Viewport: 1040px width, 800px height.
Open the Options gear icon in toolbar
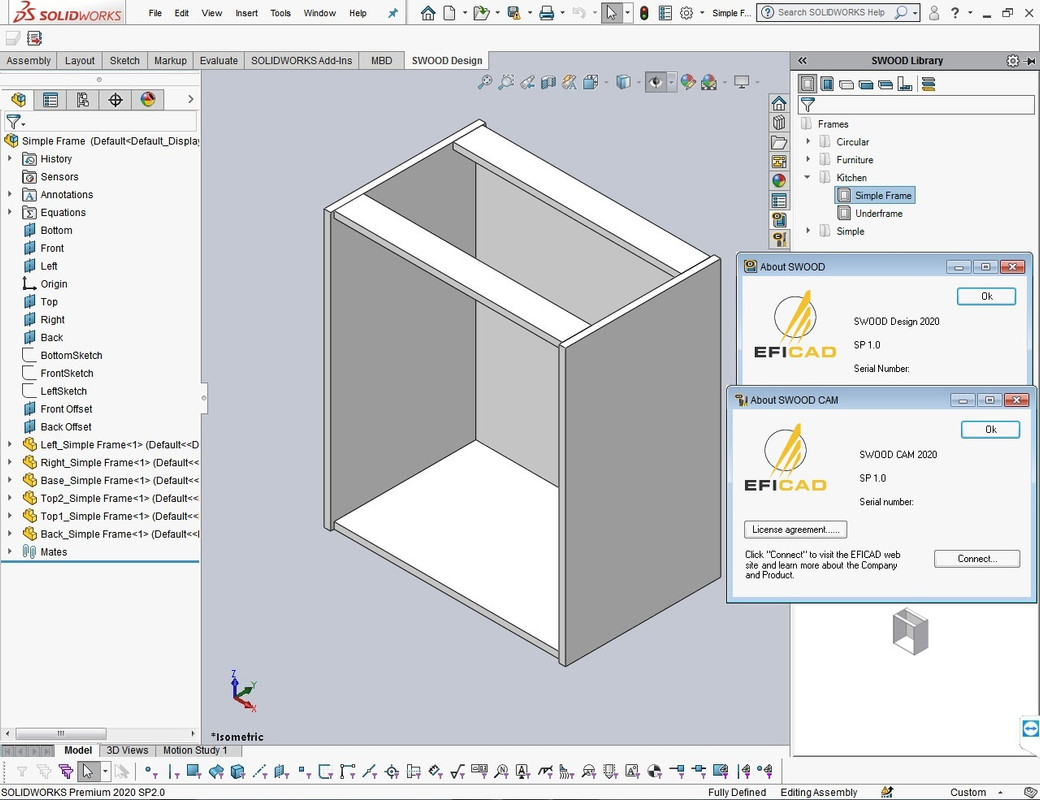686,13
